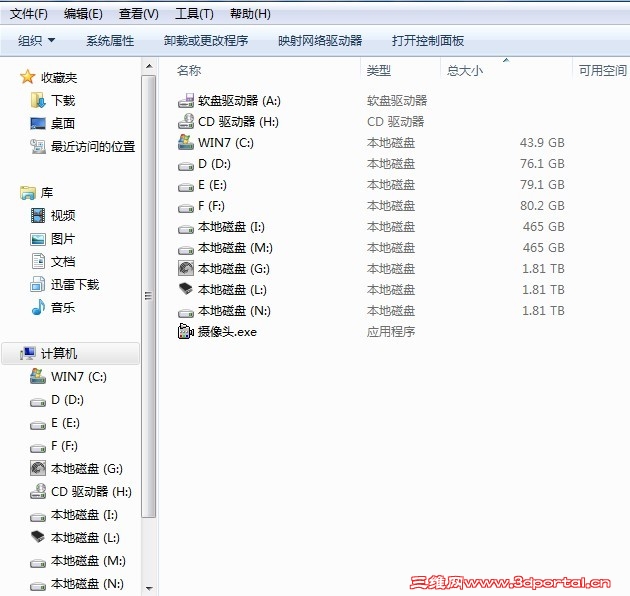Select the 计算机 icon in navigation pane
630x596 pixels.
[28, 353]
